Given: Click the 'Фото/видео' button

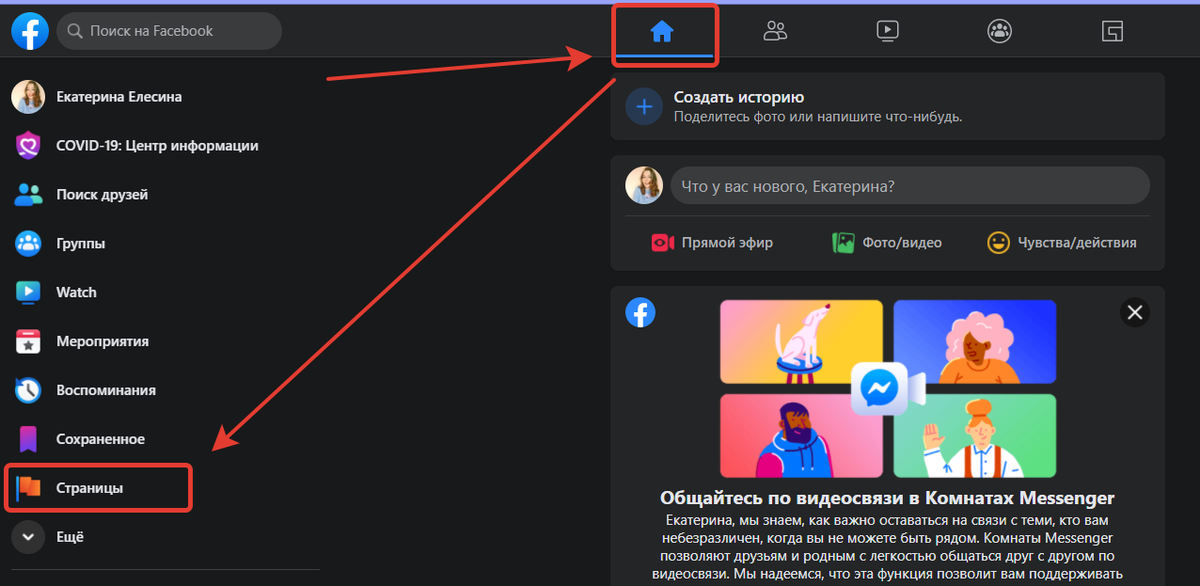Looking at the screenshot, I should [887, 243].
